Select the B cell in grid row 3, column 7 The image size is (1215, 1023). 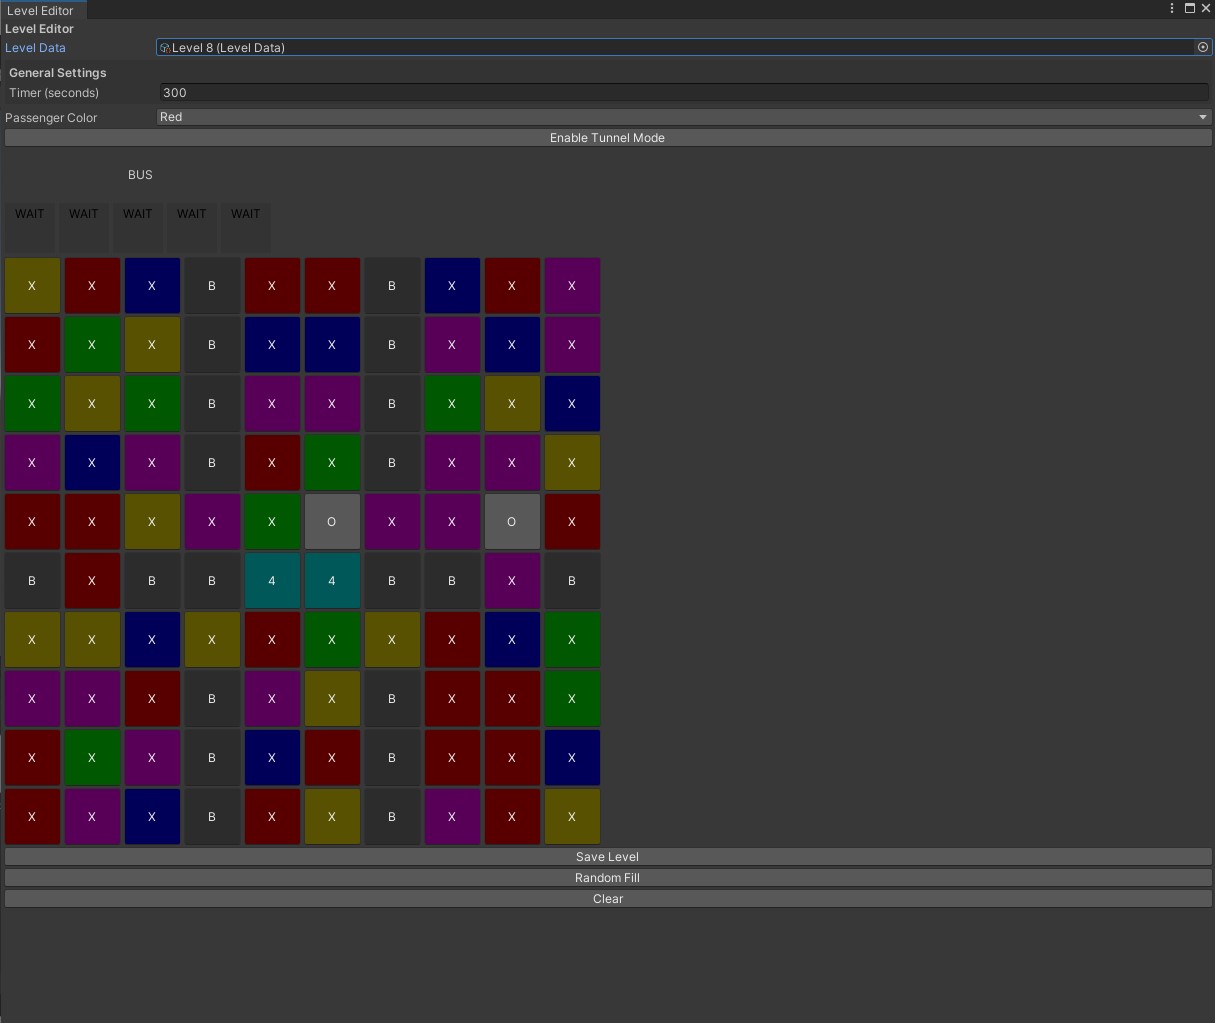[392, 404]
